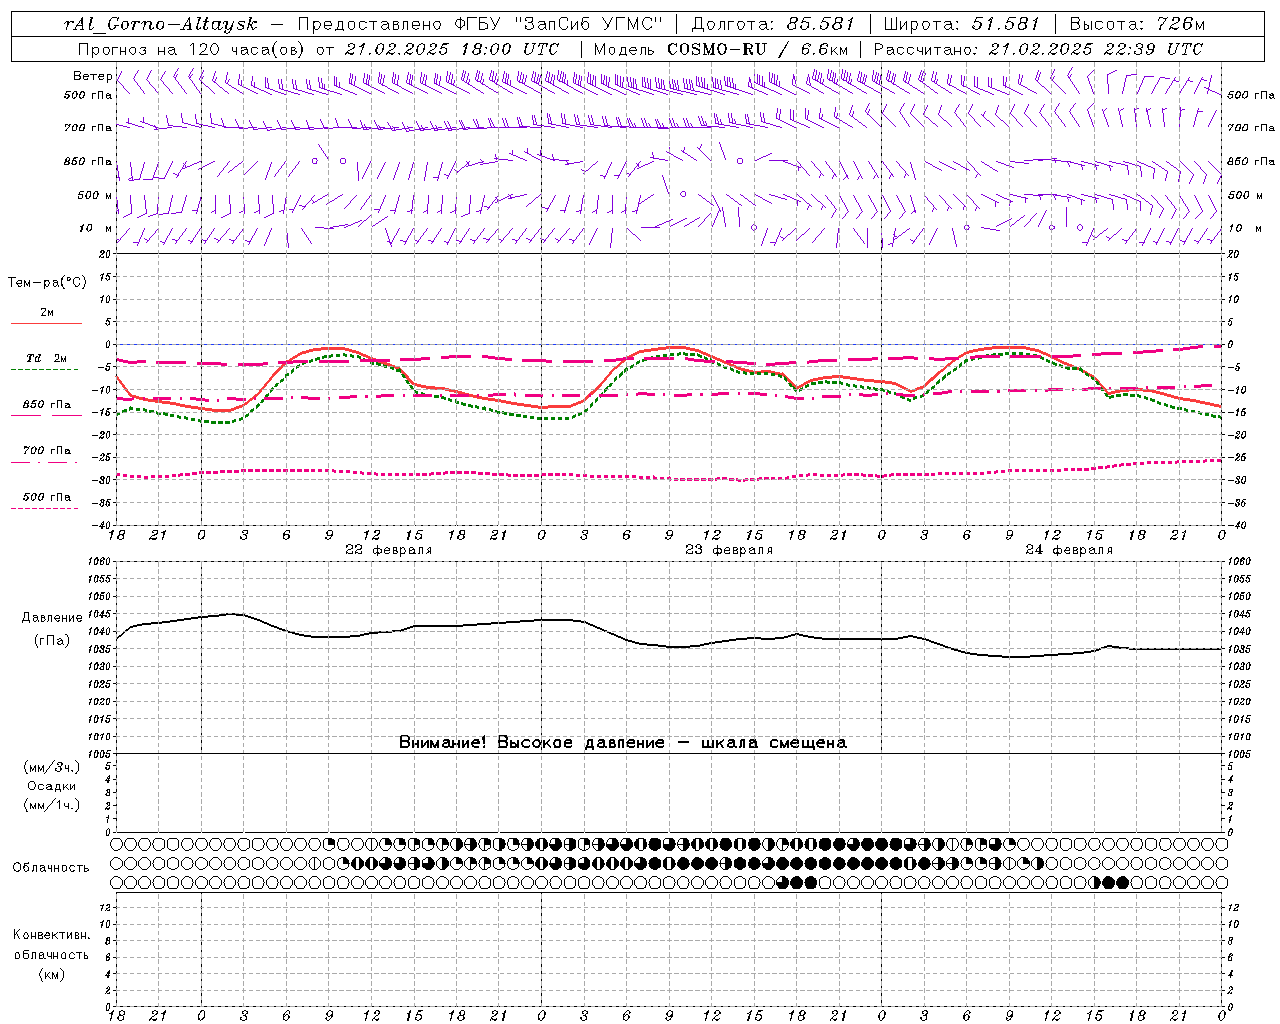Click the (мм/3ч.) precipitation unit label
The width and height of the screenshot is (1280, 1024).
(x=52, y=767)
